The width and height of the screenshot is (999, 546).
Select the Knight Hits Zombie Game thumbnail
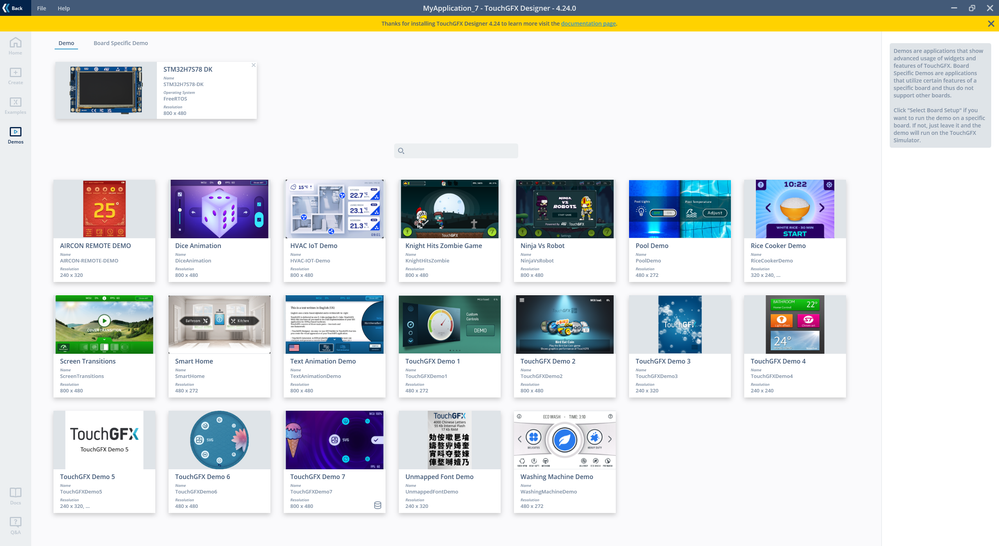click(x=450, y=209)
